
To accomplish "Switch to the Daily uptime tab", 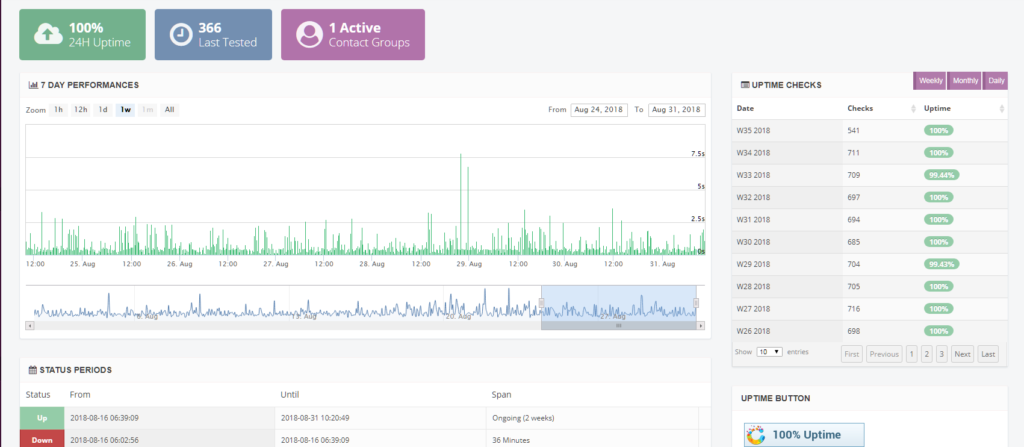I will pos(996,80).
